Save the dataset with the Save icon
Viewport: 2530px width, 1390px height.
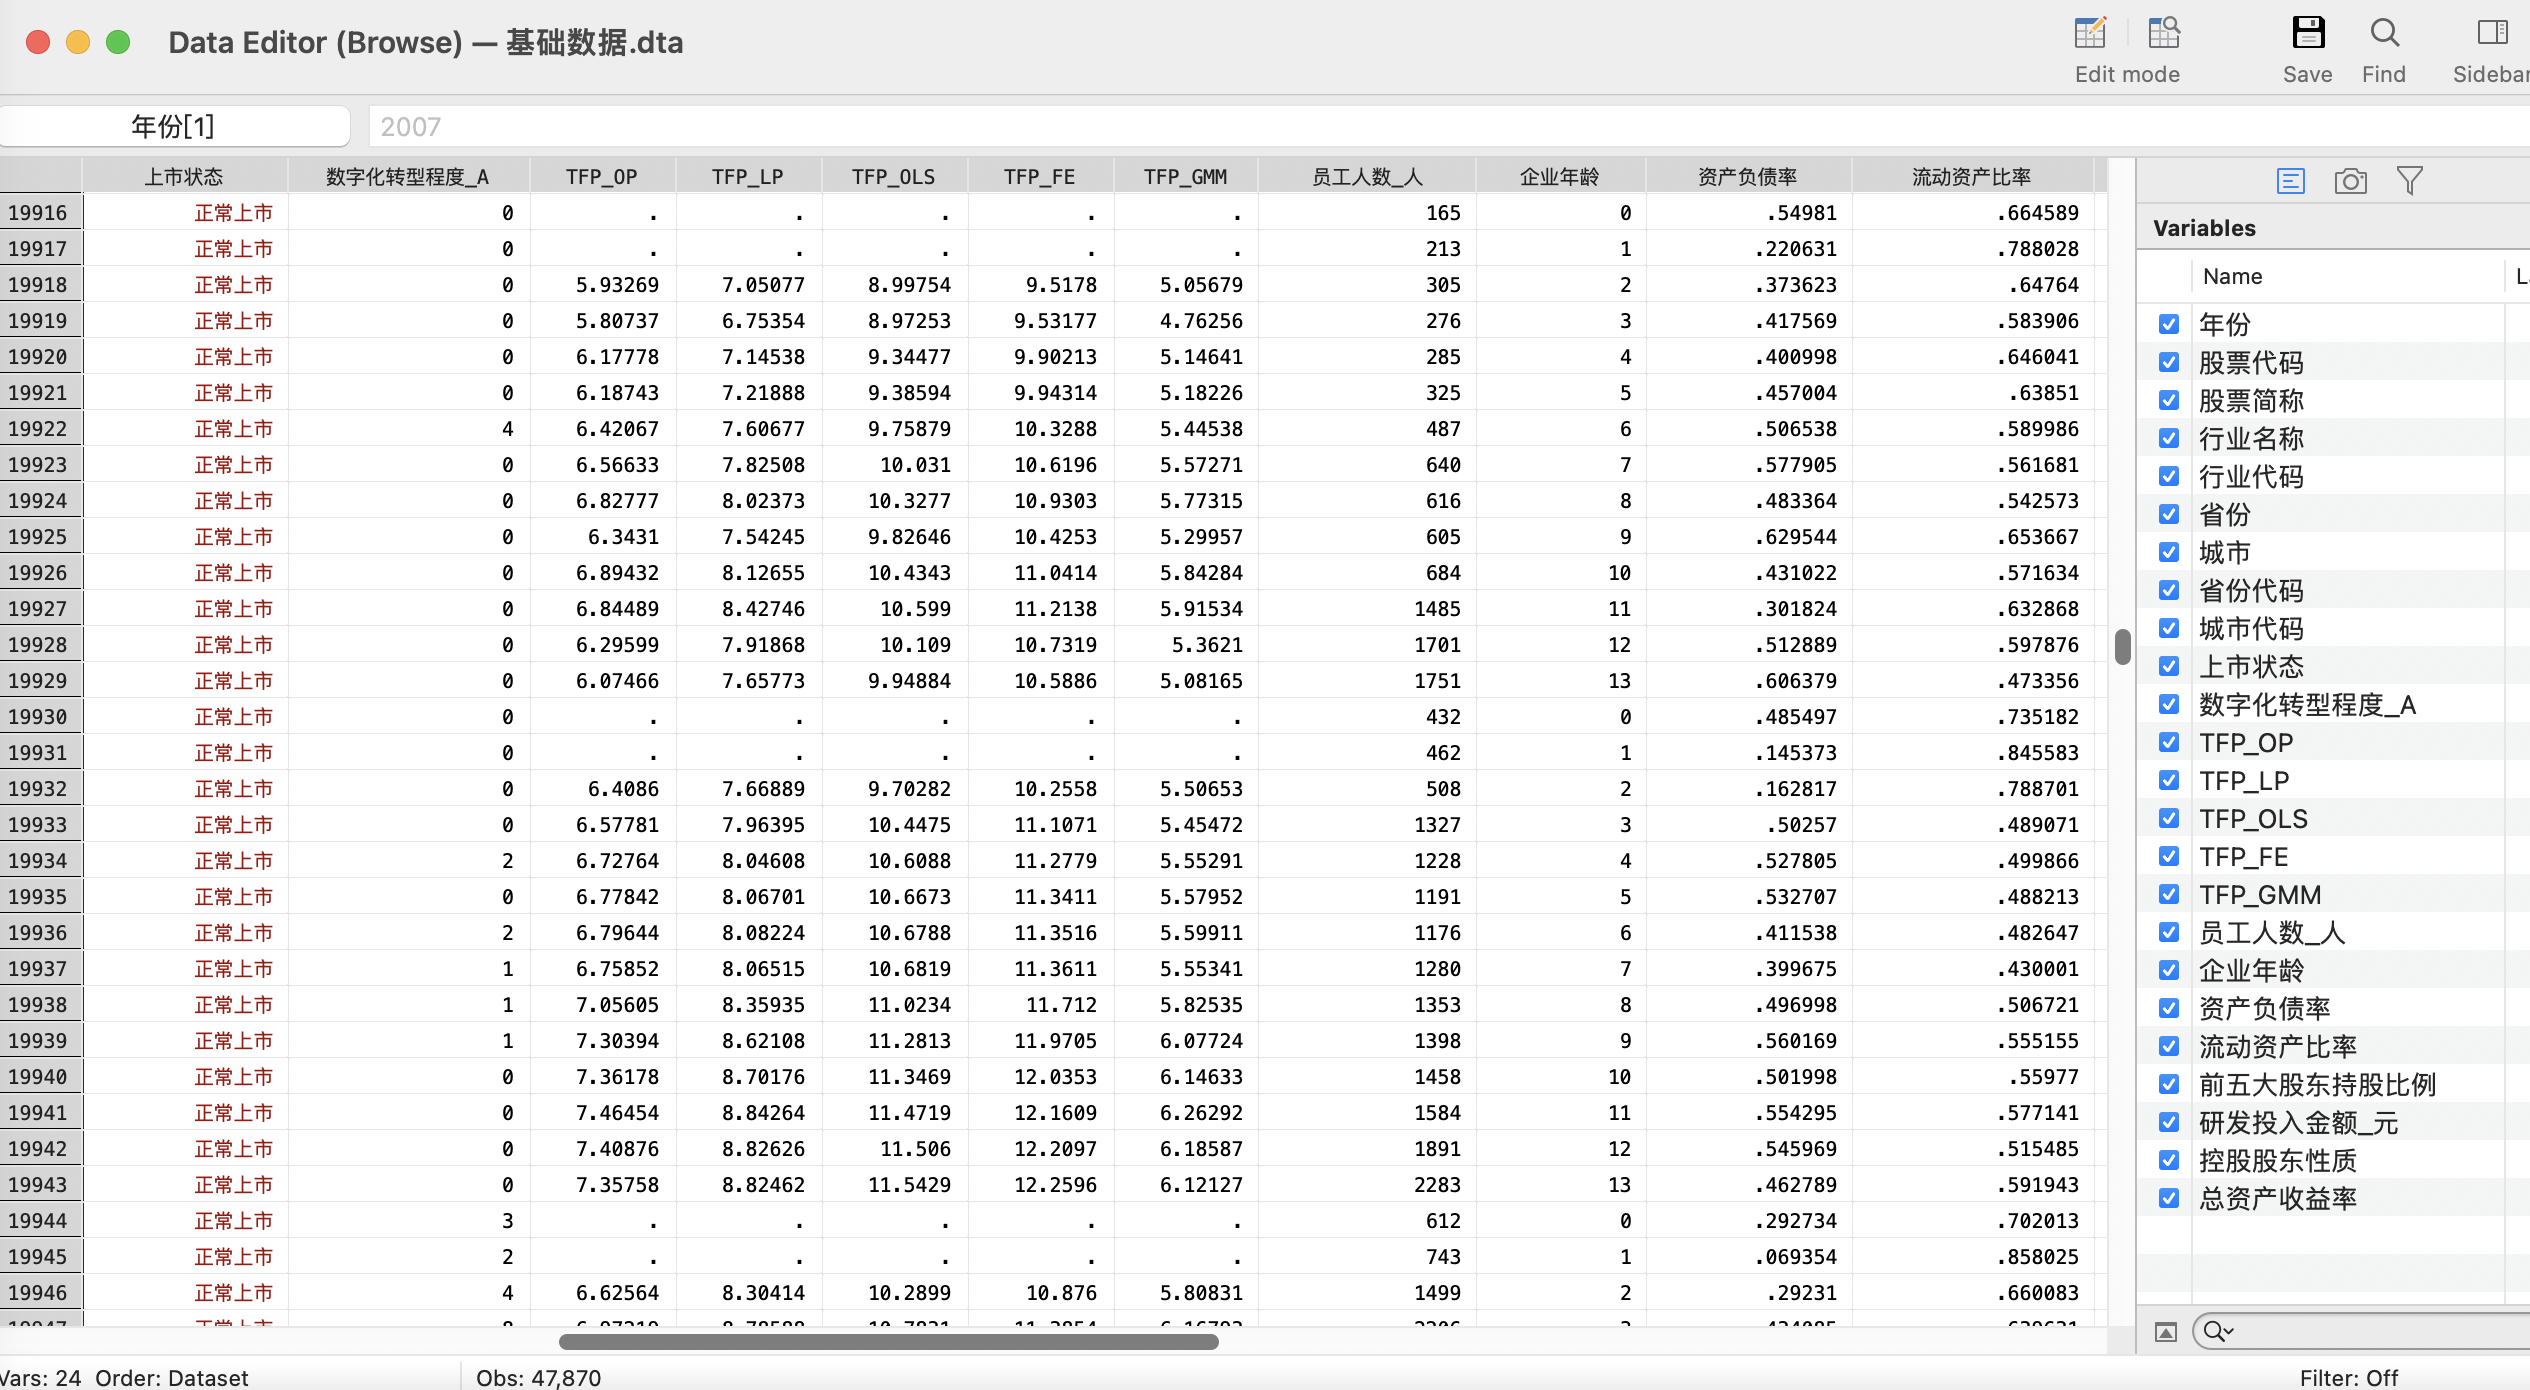[2308, 33]
